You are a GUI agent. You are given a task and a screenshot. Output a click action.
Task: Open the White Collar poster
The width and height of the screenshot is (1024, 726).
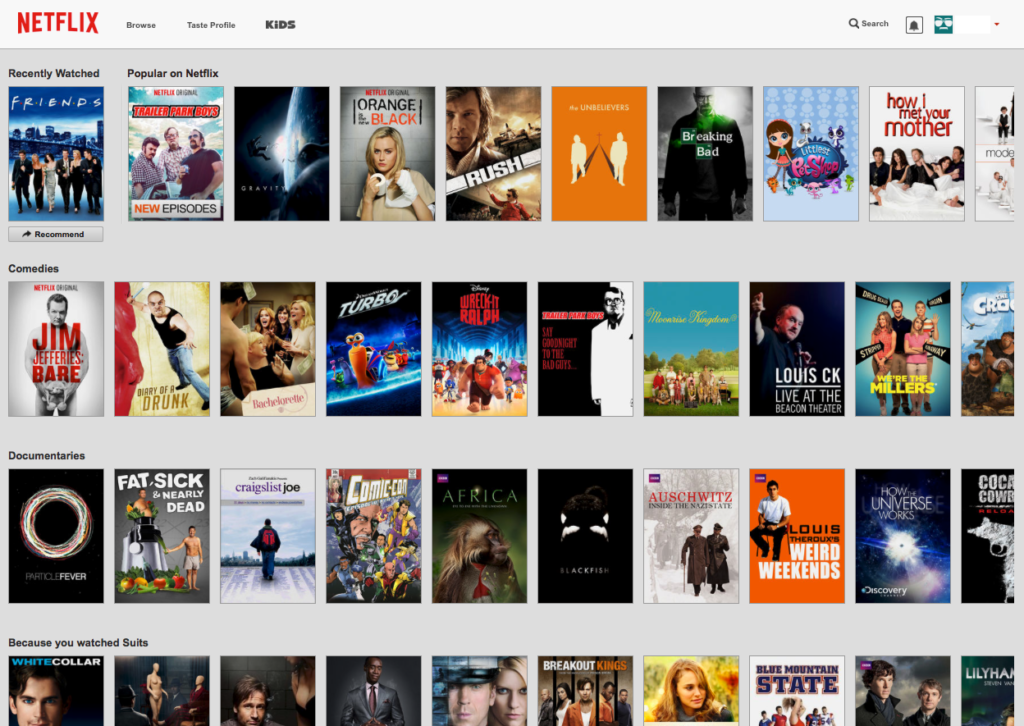[56, 691]
